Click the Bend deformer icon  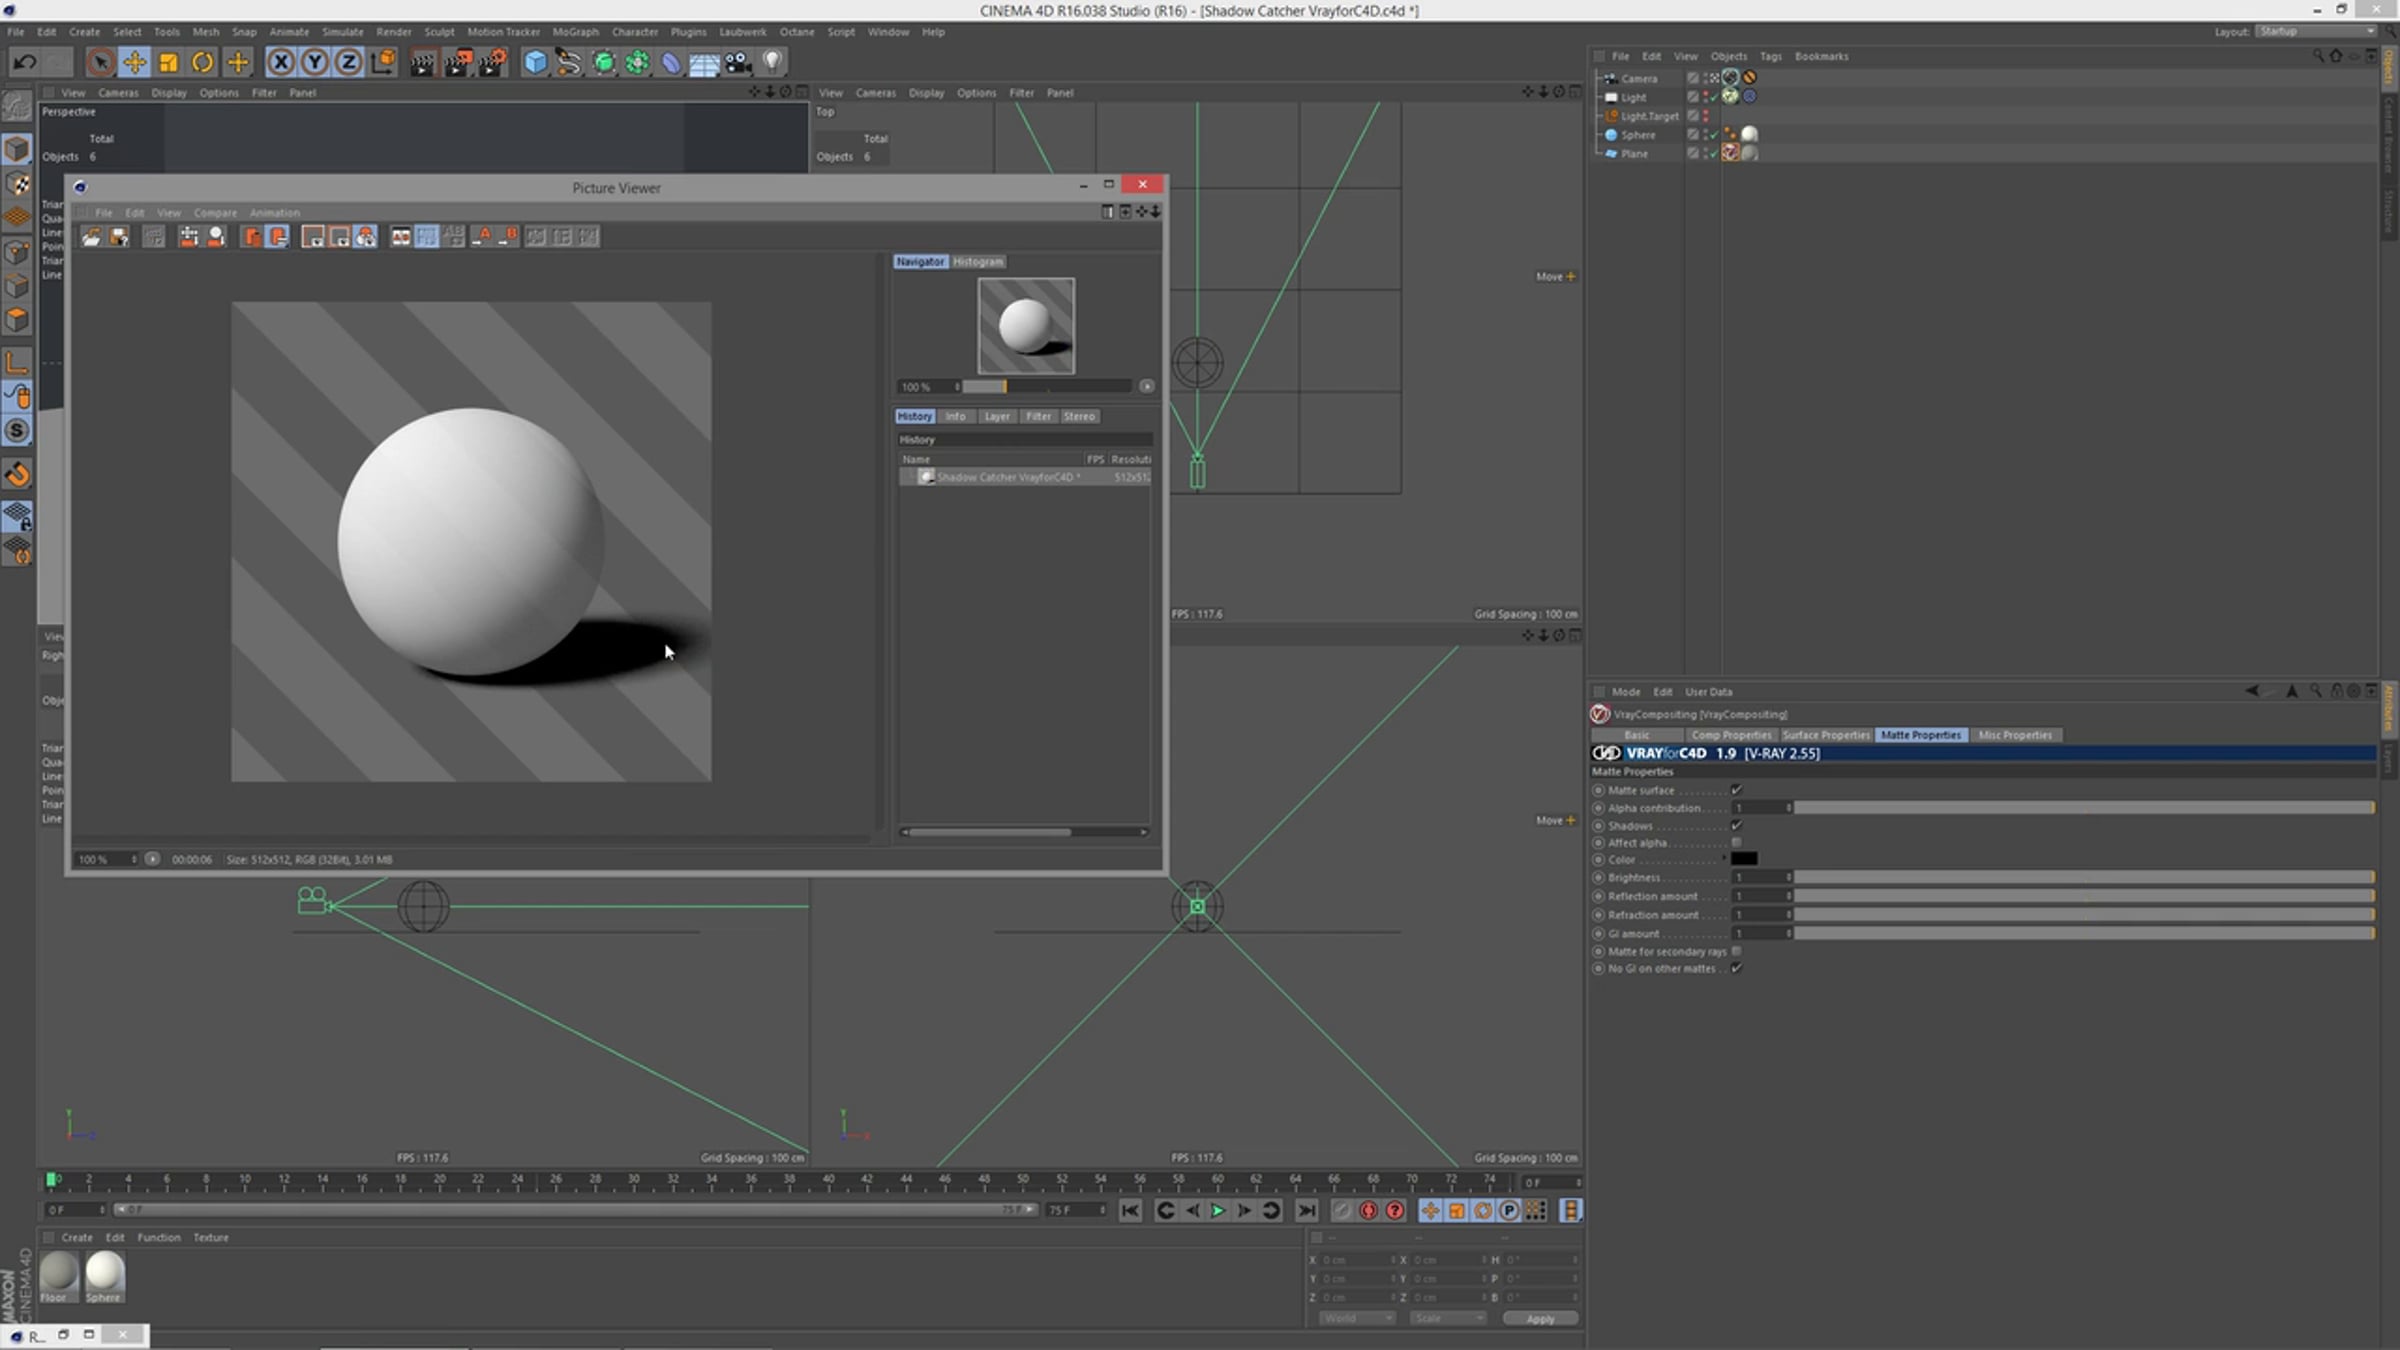(x=671, y=63)
